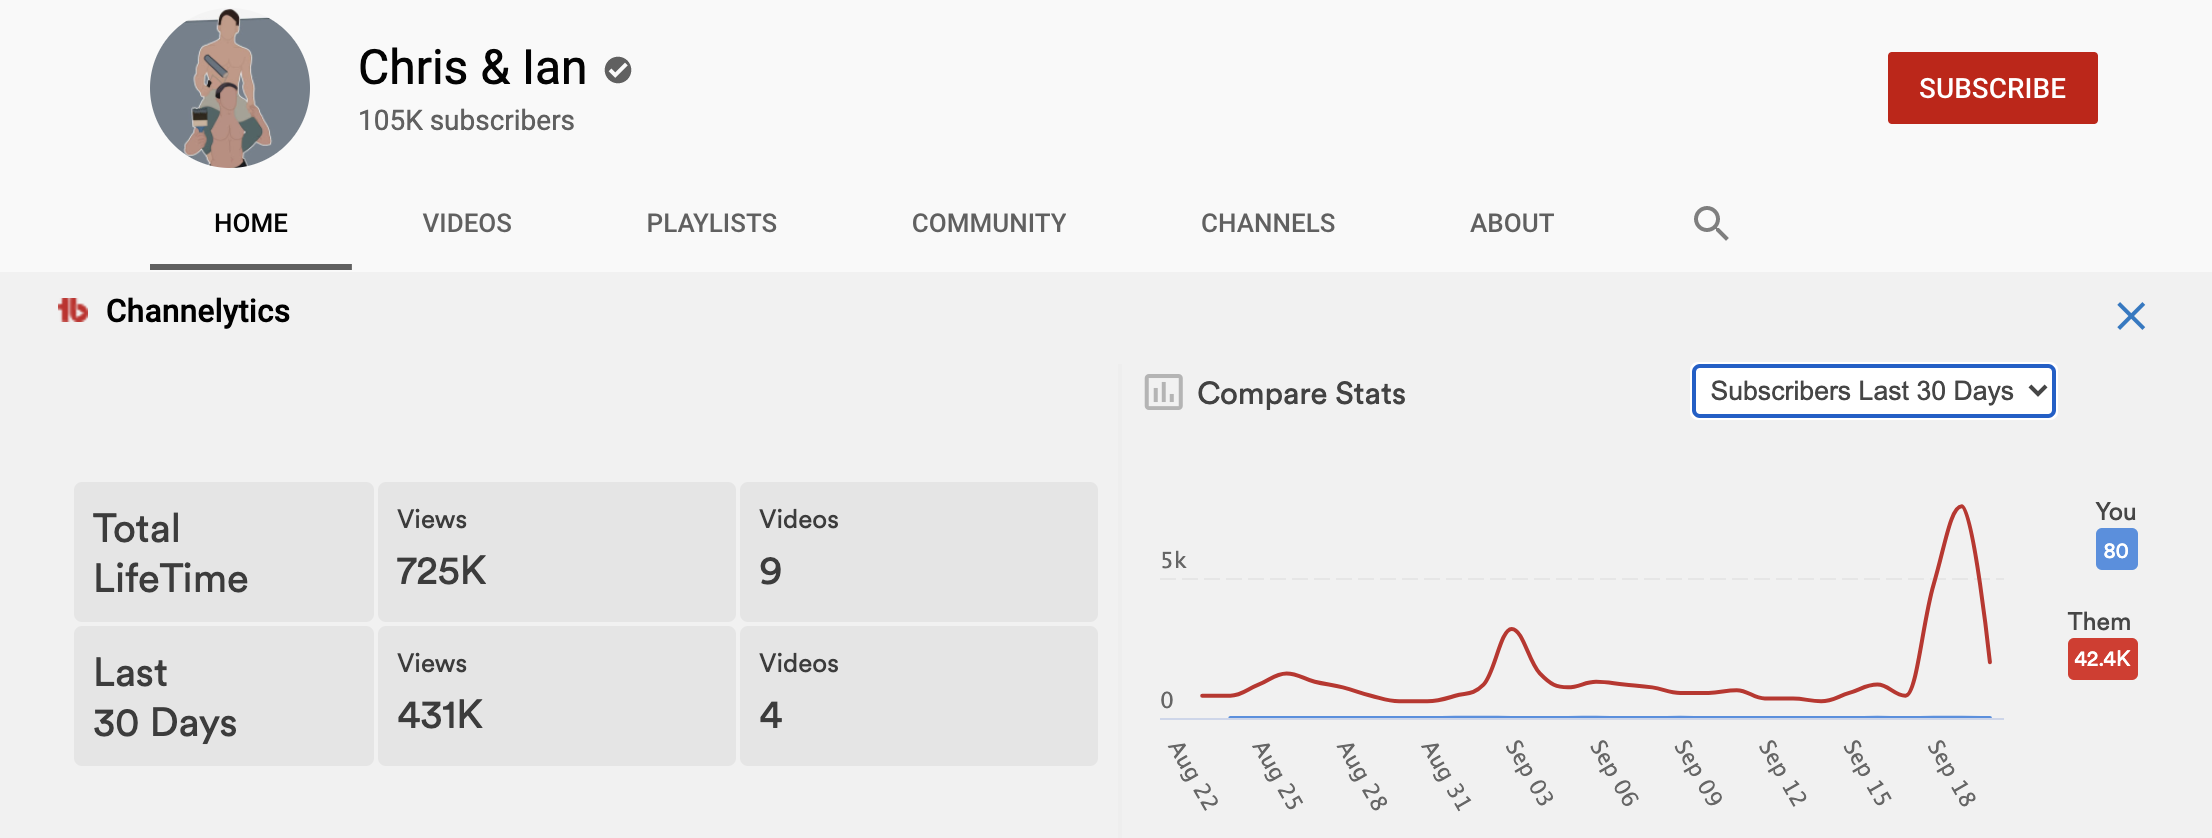2212x838 pixels.
Task: Open the Subscribers Last 30 Days dropdown
Action: click(1872, 391)
